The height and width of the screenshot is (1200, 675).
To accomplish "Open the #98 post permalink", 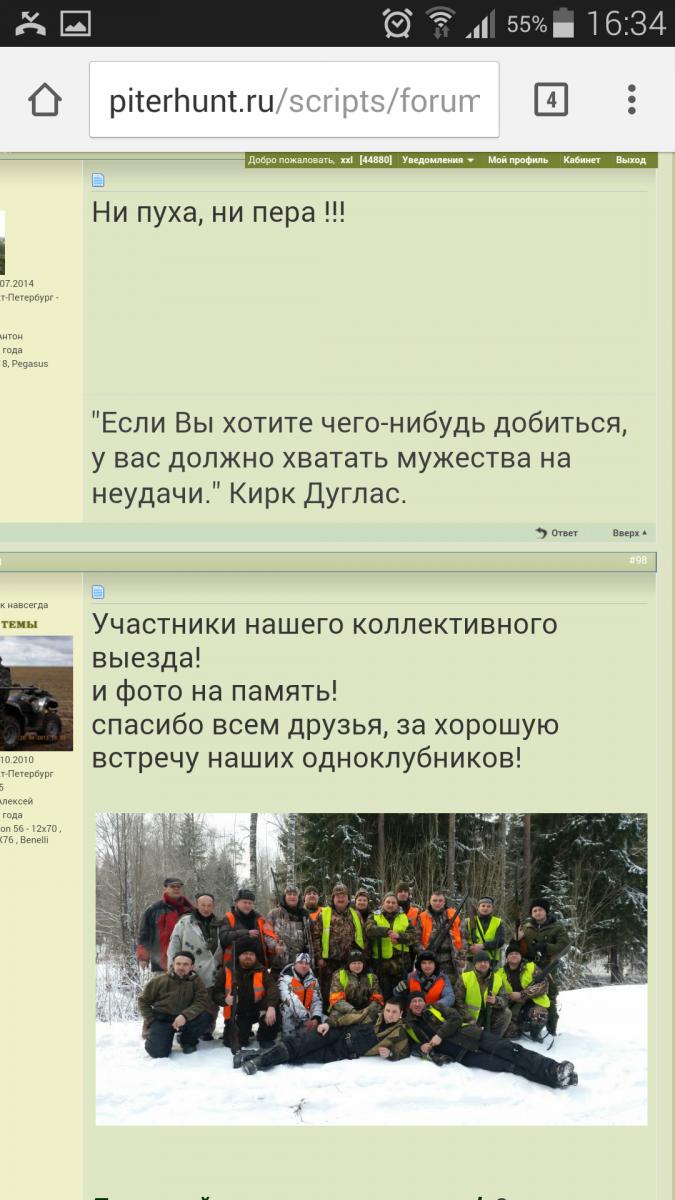I will click(637, 561).
